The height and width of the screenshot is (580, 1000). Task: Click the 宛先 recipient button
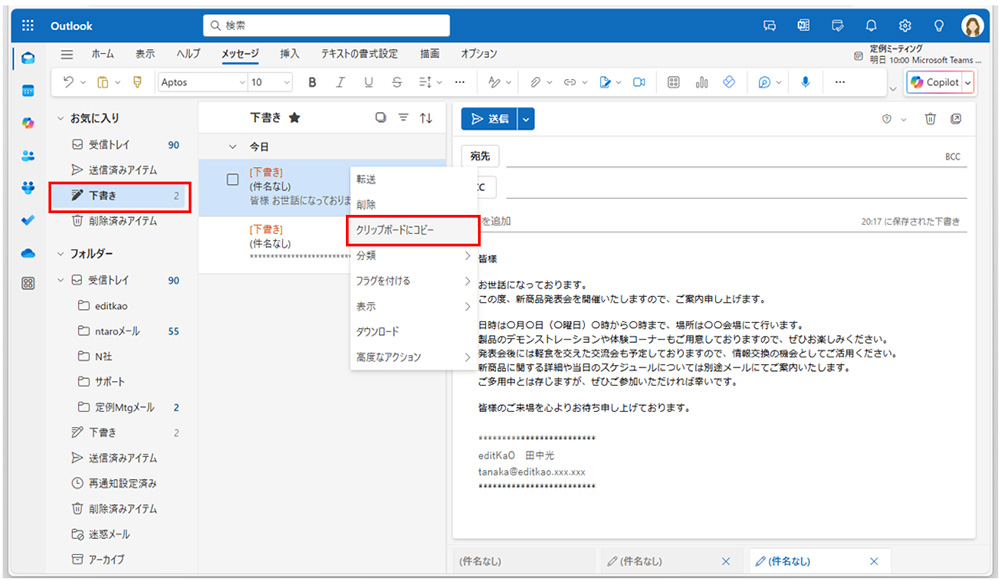point(480,156)
